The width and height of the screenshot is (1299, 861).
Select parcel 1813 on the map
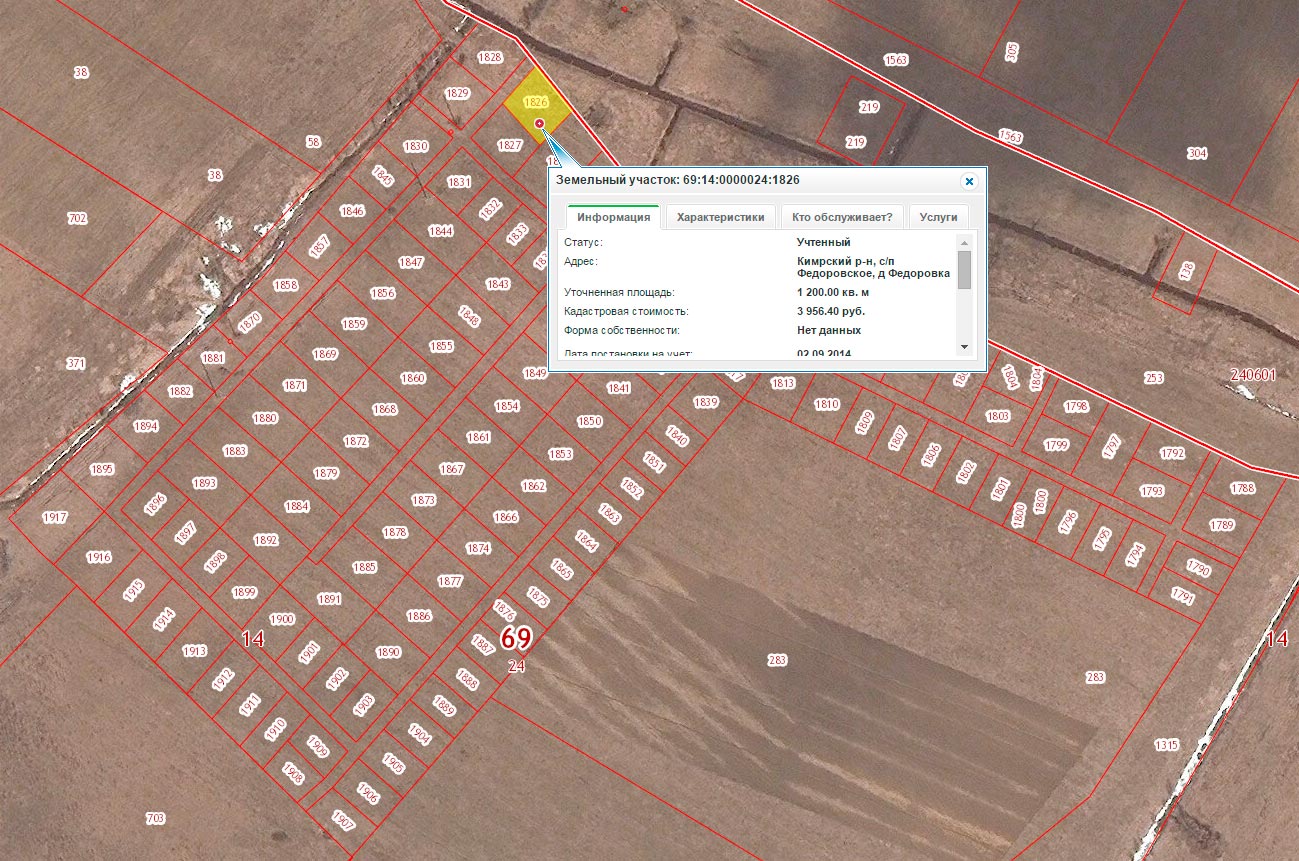(x=783, y=383)
